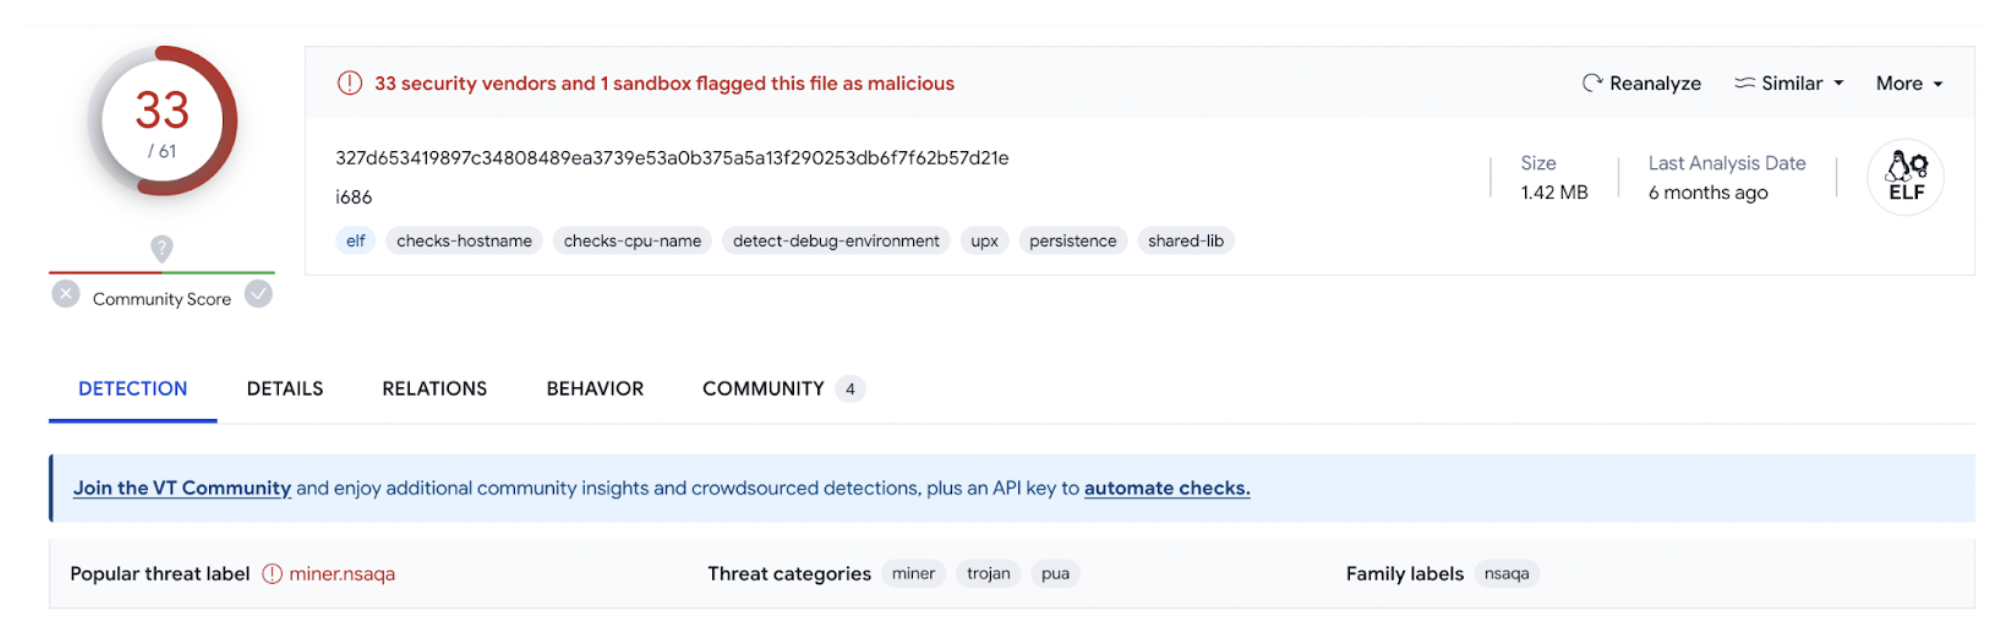
Task: Vote malicious with the X button
Action: tap(66, 294)
